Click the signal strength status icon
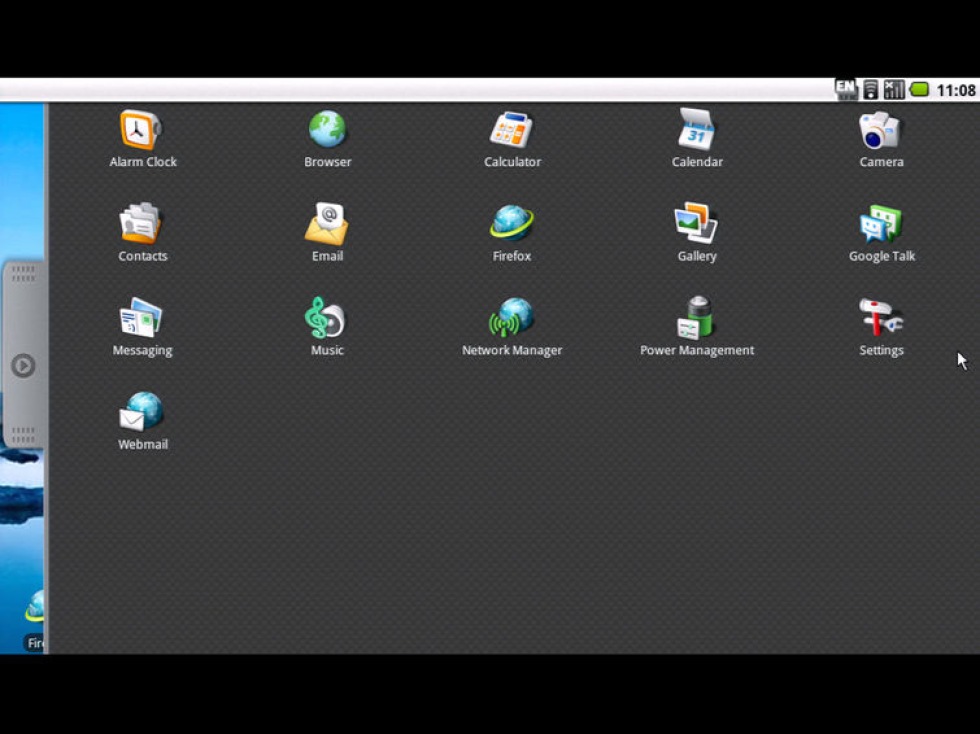Viewport: 980px width, 734px height. coord(894,90)
